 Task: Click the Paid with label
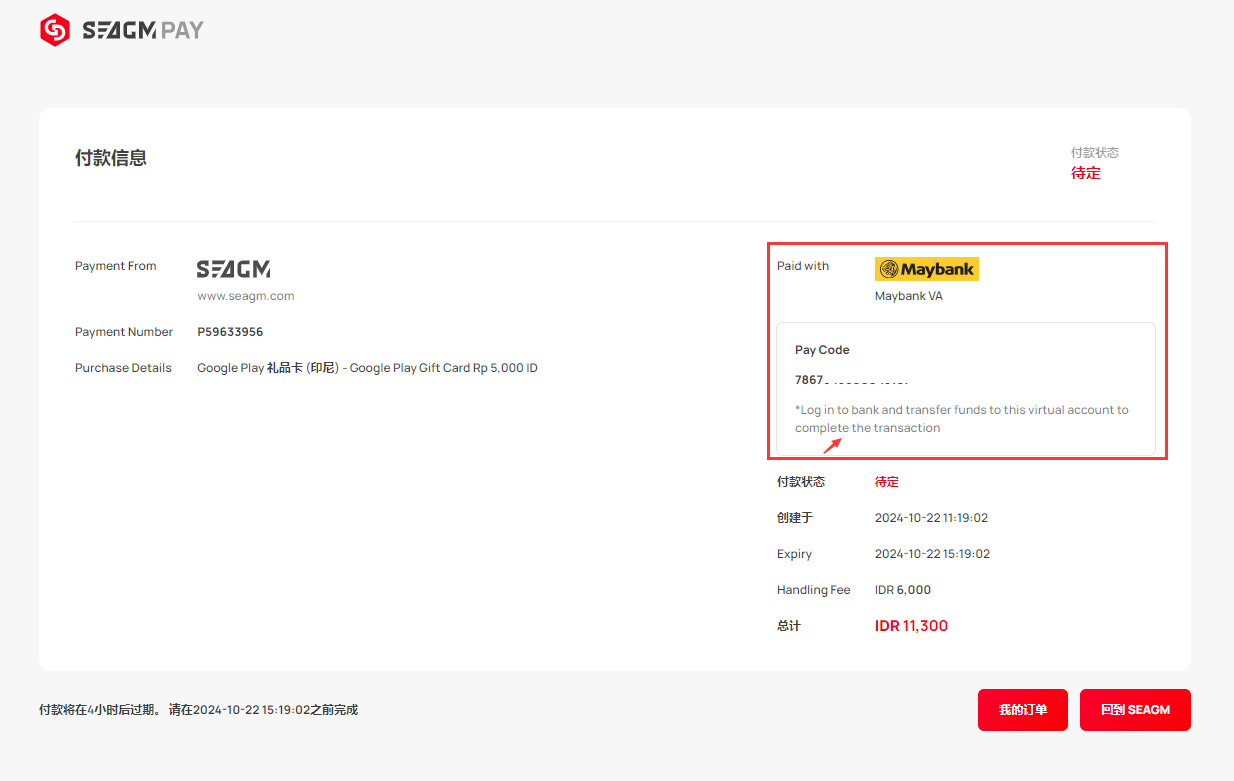coord(803,266)
